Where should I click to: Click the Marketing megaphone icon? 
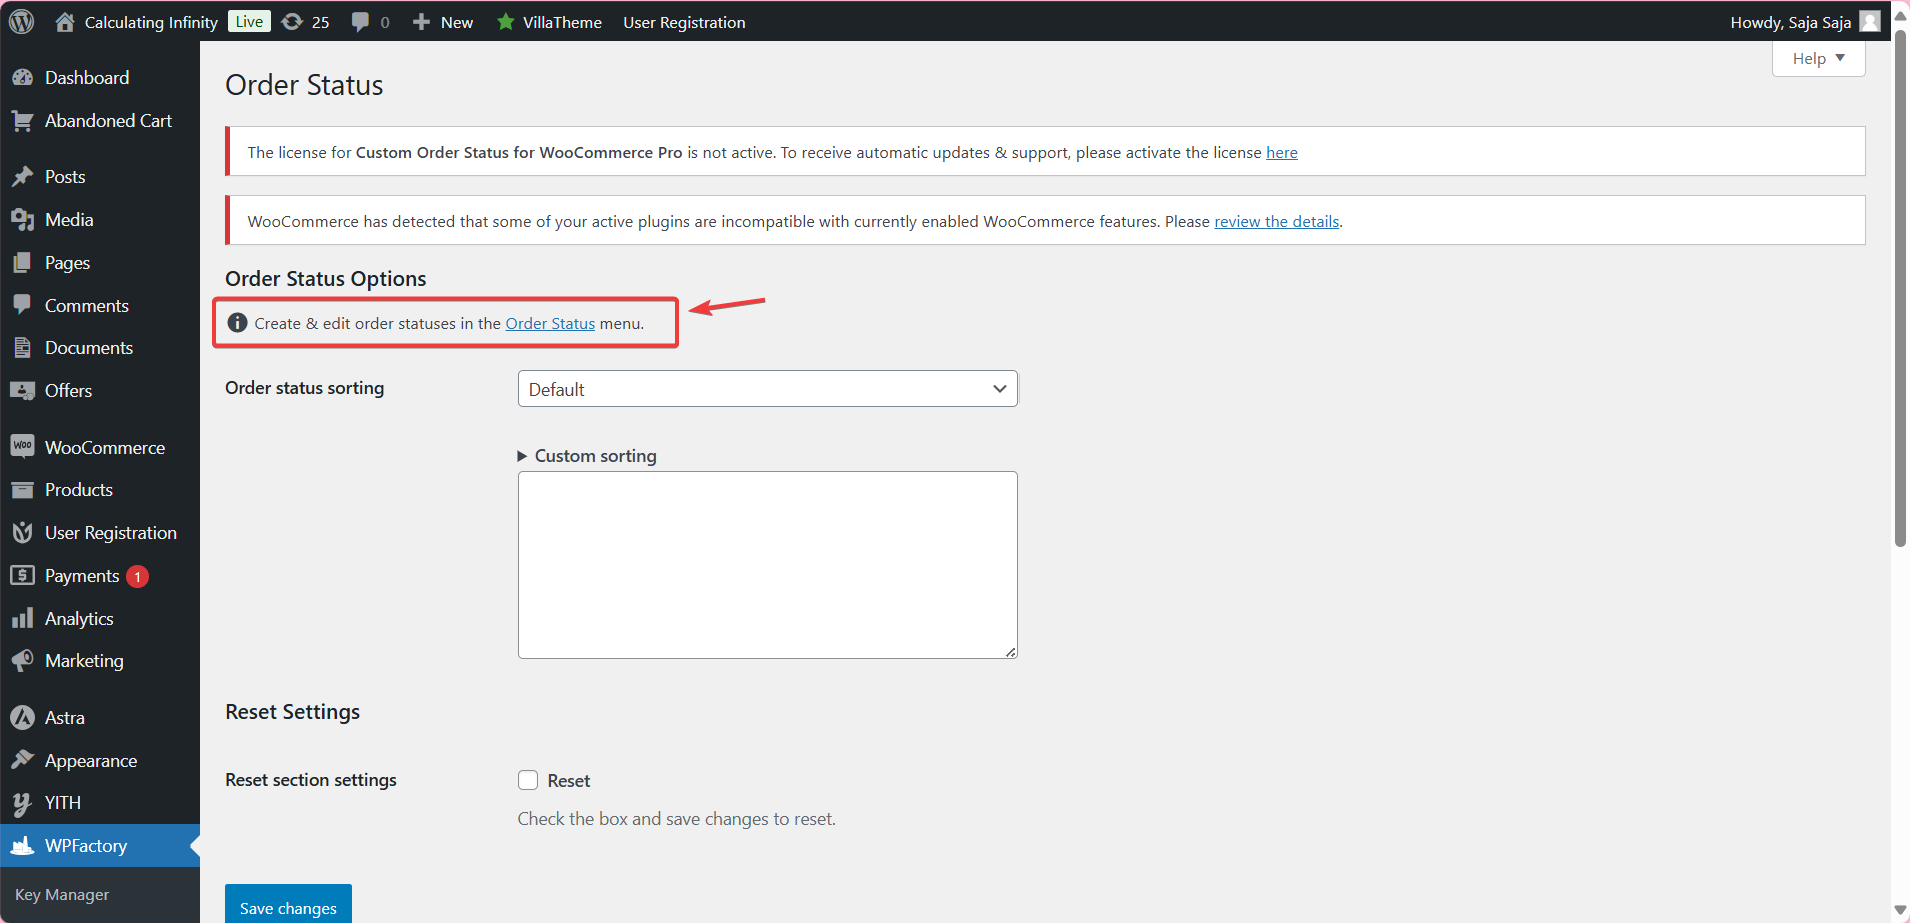(x=24, y=660)
